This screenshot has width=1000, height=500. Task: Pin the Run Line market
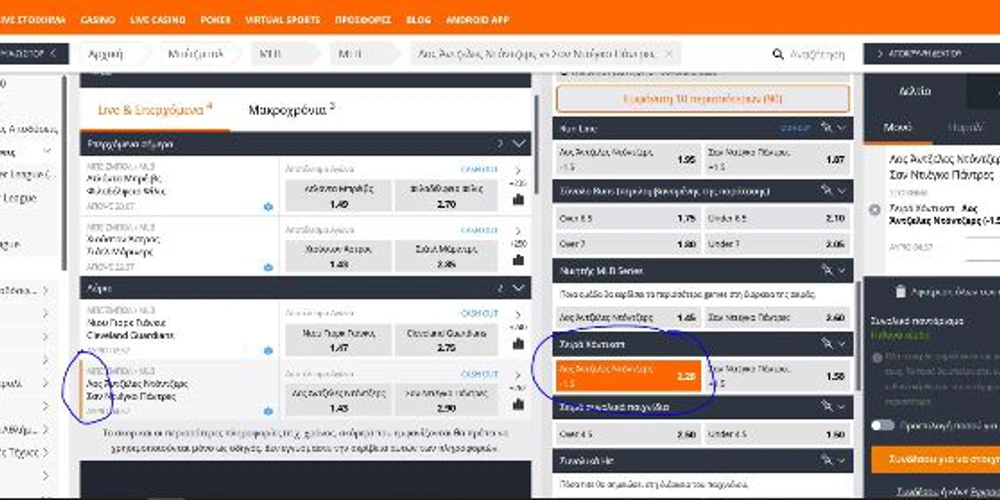827,128
